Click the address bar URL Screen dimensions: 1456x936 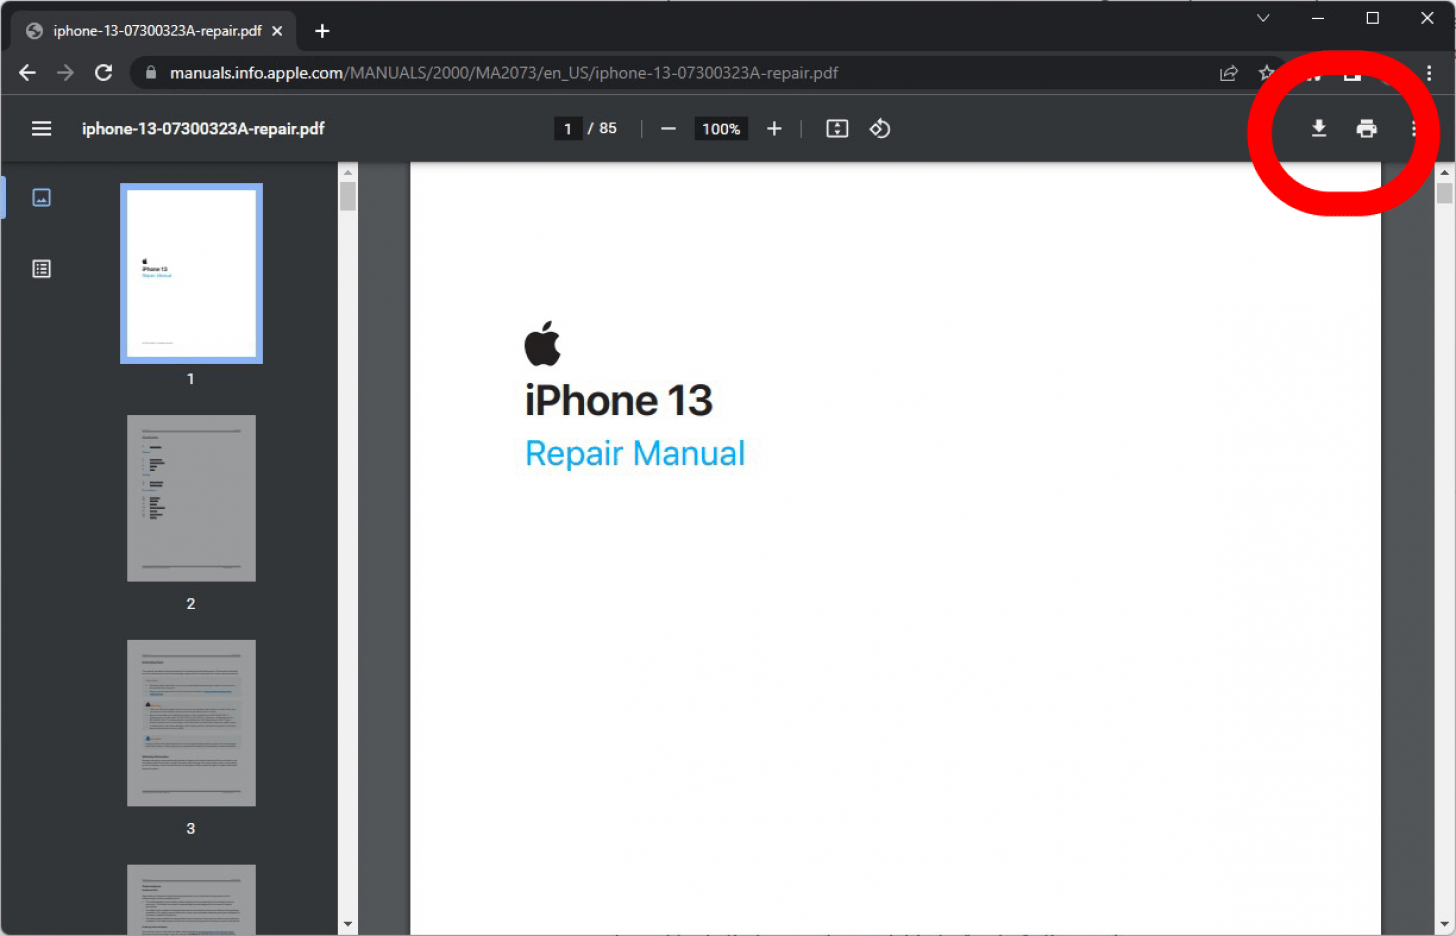(x=504, y=73)
